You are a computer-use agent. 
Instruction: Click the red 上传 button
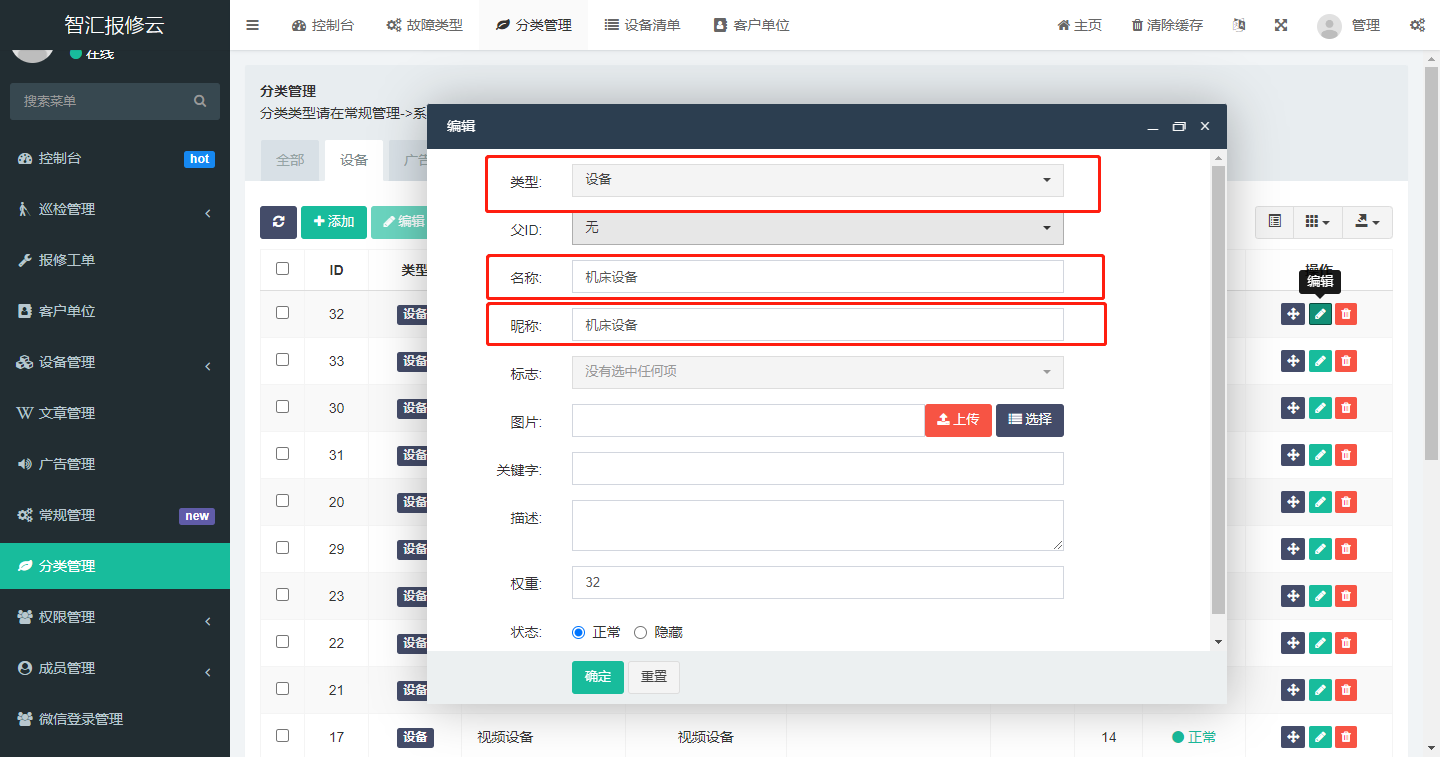[958, 420]
